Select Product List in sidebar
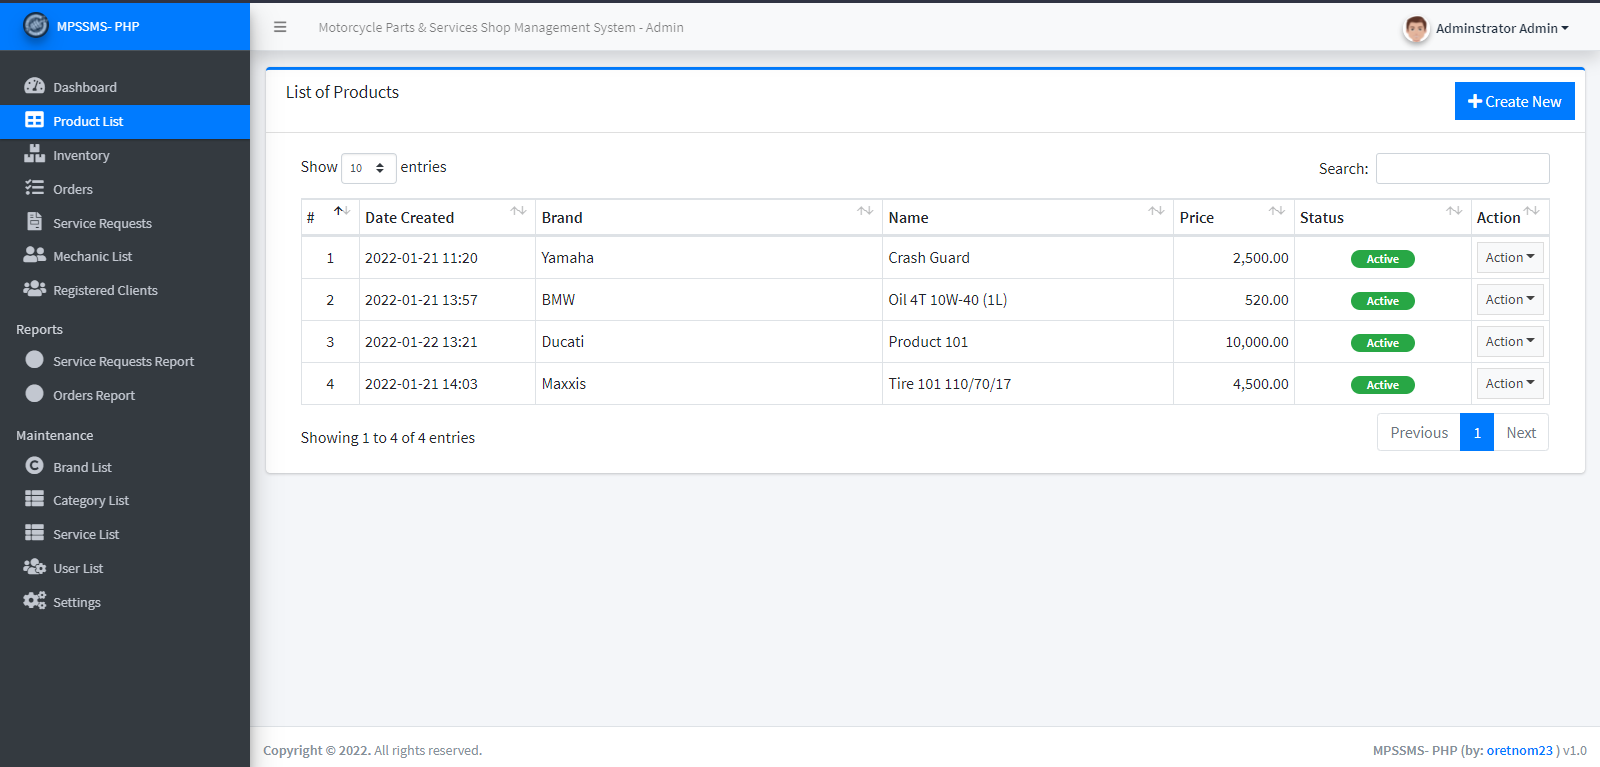The height and width of the screenshot is (767, 1600). pyautogui.click(x=125, y=121)
